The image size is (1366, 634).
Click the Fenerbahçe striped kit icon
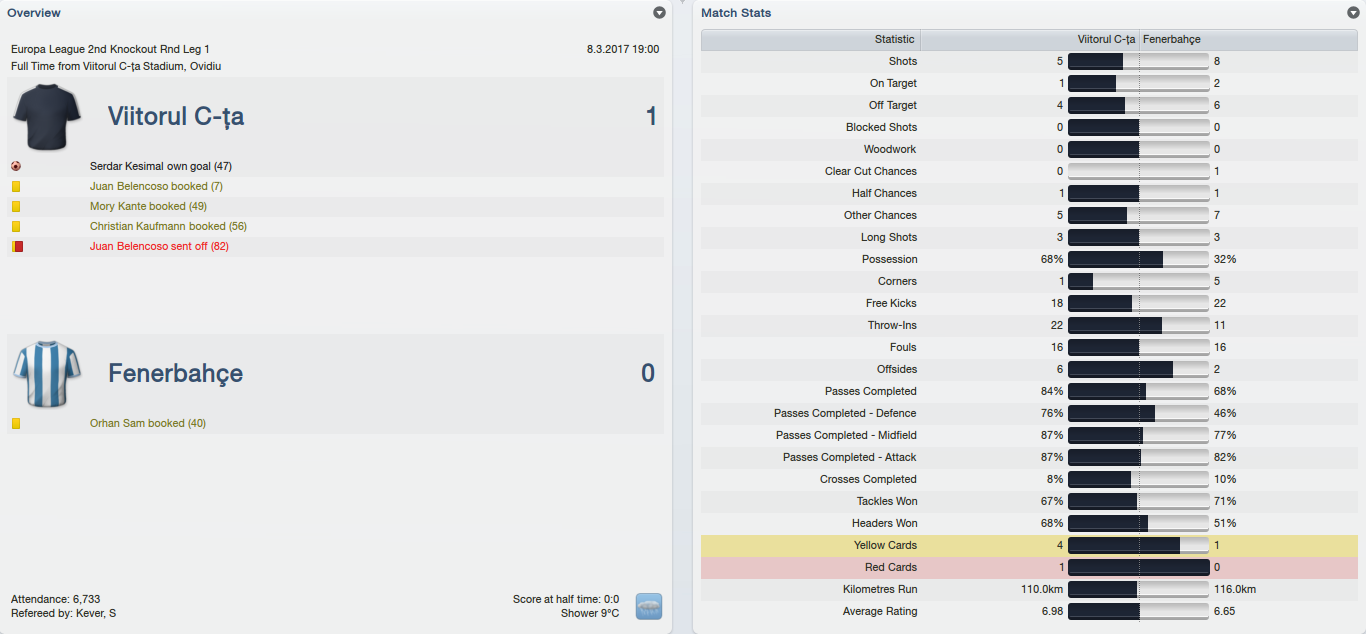point(47,373)
